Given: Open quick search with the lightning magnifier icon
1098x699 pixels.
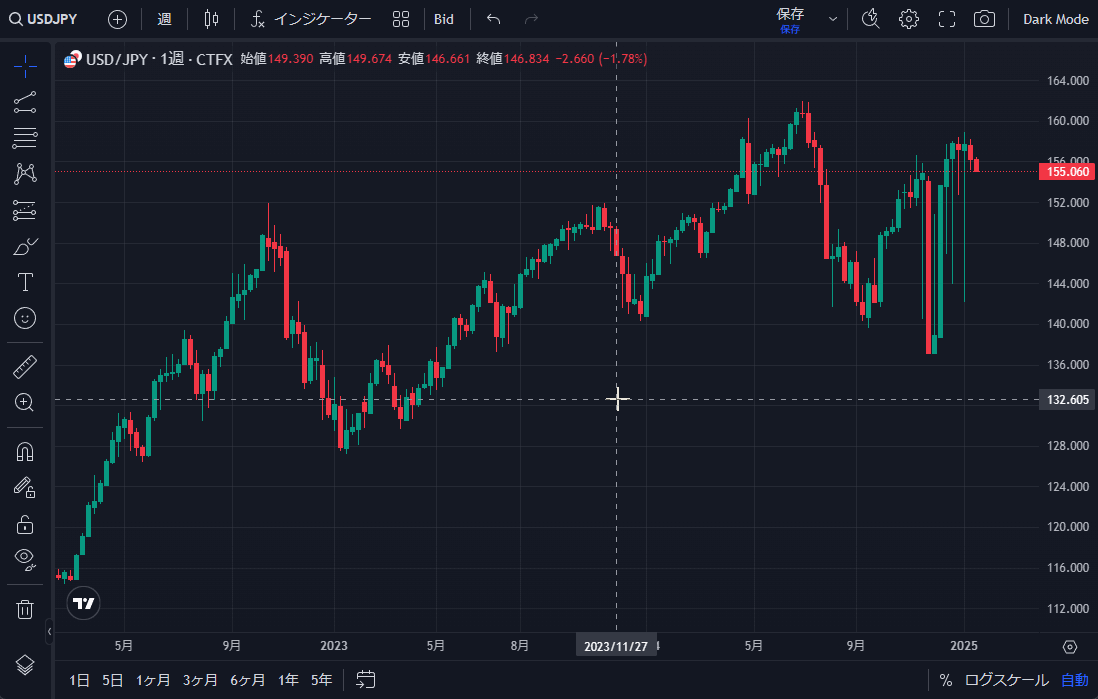Looking at the screenshot, I should 870,19.
